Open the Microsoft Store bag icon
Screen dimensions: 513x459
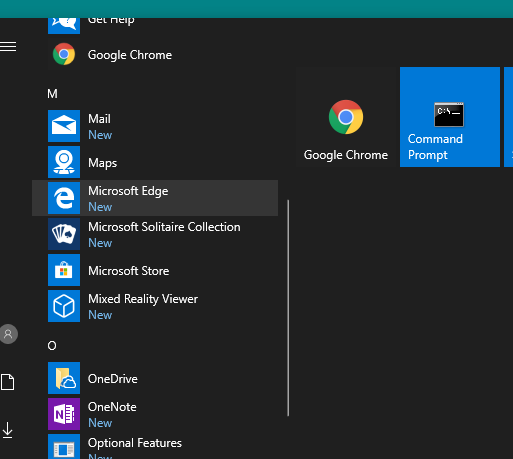[x=64, y=270]
